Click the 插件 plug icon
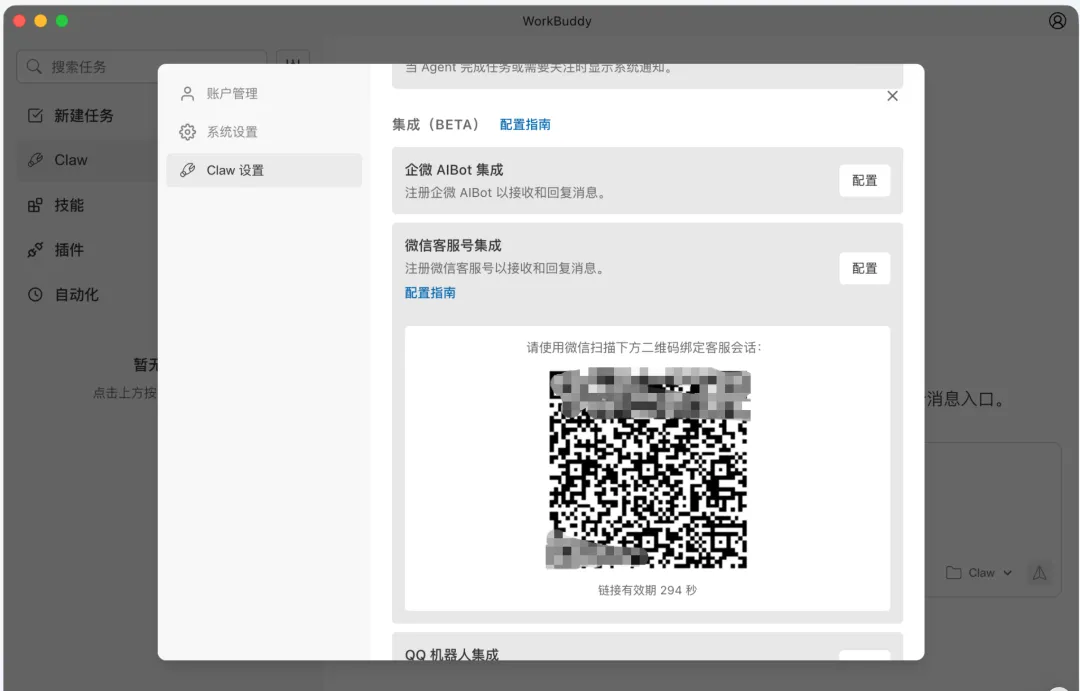Screen dimensions: 1080x691 pyautogui.click(x=35, y=250)
